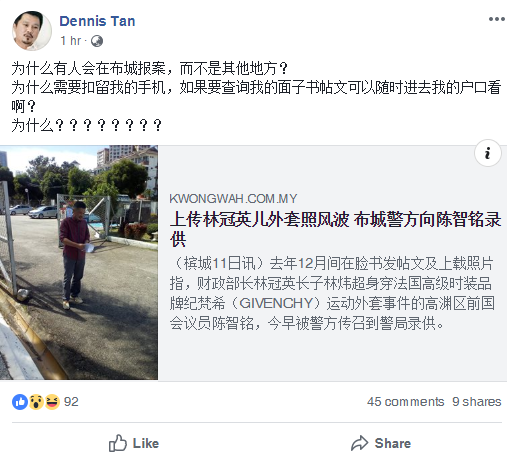Click the link info 'i' icon
The image size is (507, 454).
click(x=488, y=153)
